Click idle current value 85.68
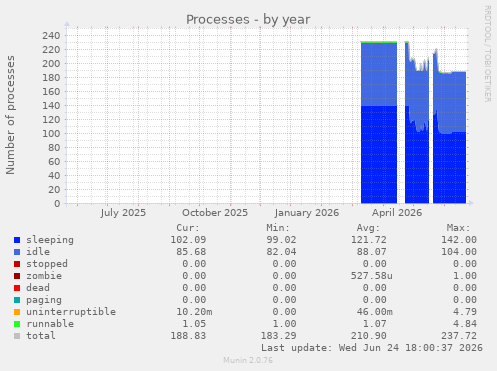 pos(191,252)
